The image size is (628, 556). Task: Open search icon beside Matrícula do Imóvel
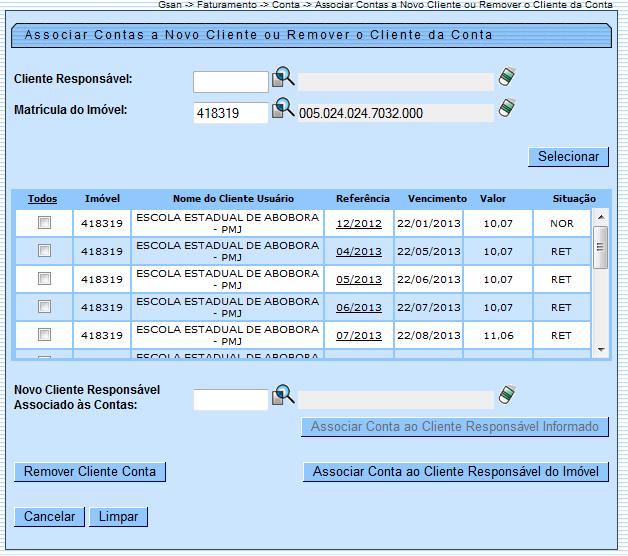[283, 108]
